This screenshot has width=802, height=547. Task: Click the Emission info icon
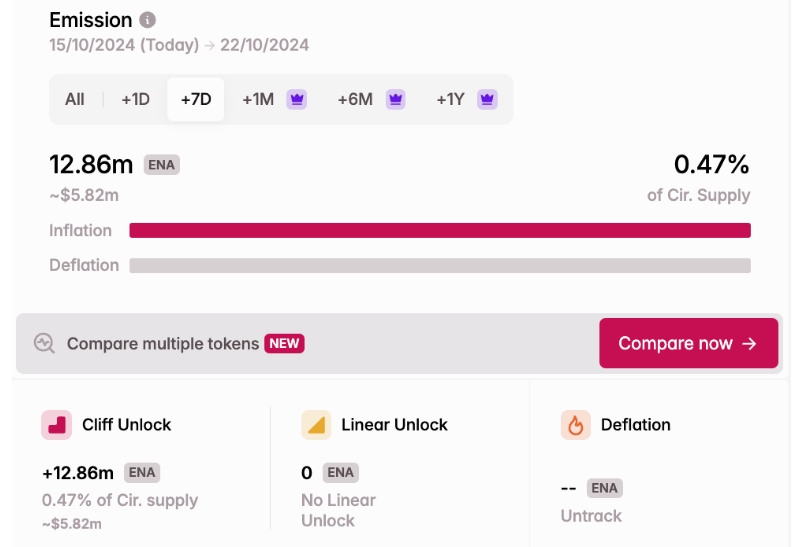coord(147,20)
